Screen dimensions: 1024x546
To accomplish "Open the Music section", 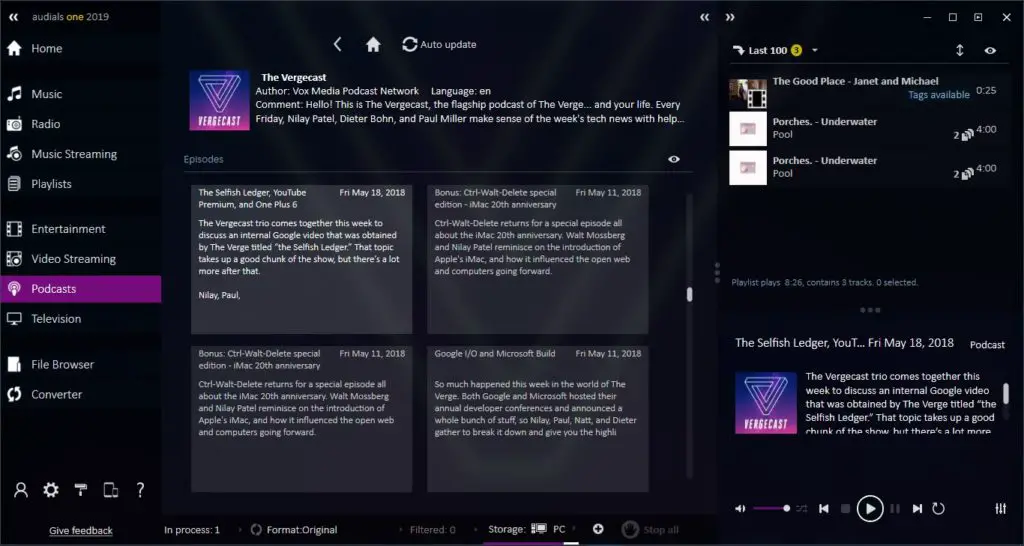I will coord(80,94).
